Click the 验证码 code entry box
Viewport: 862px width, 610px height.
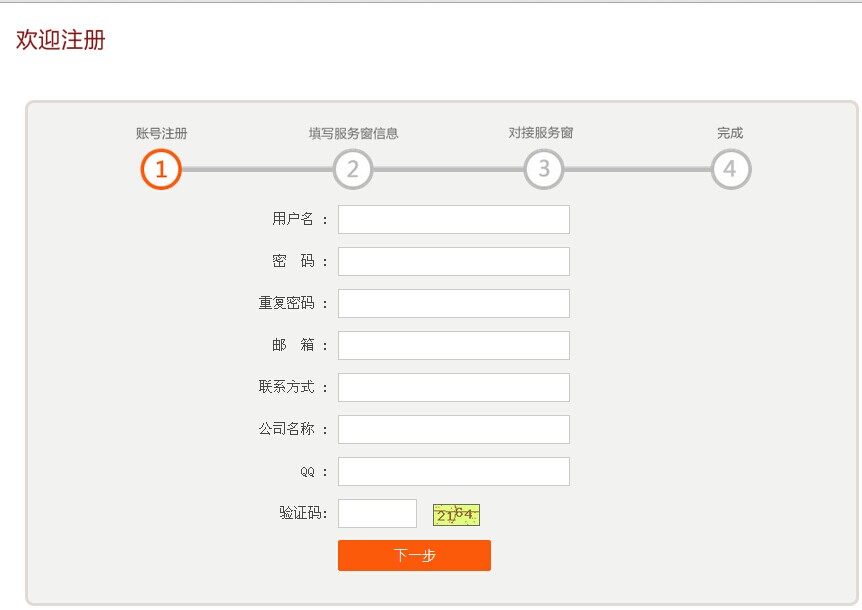[377, 514]
